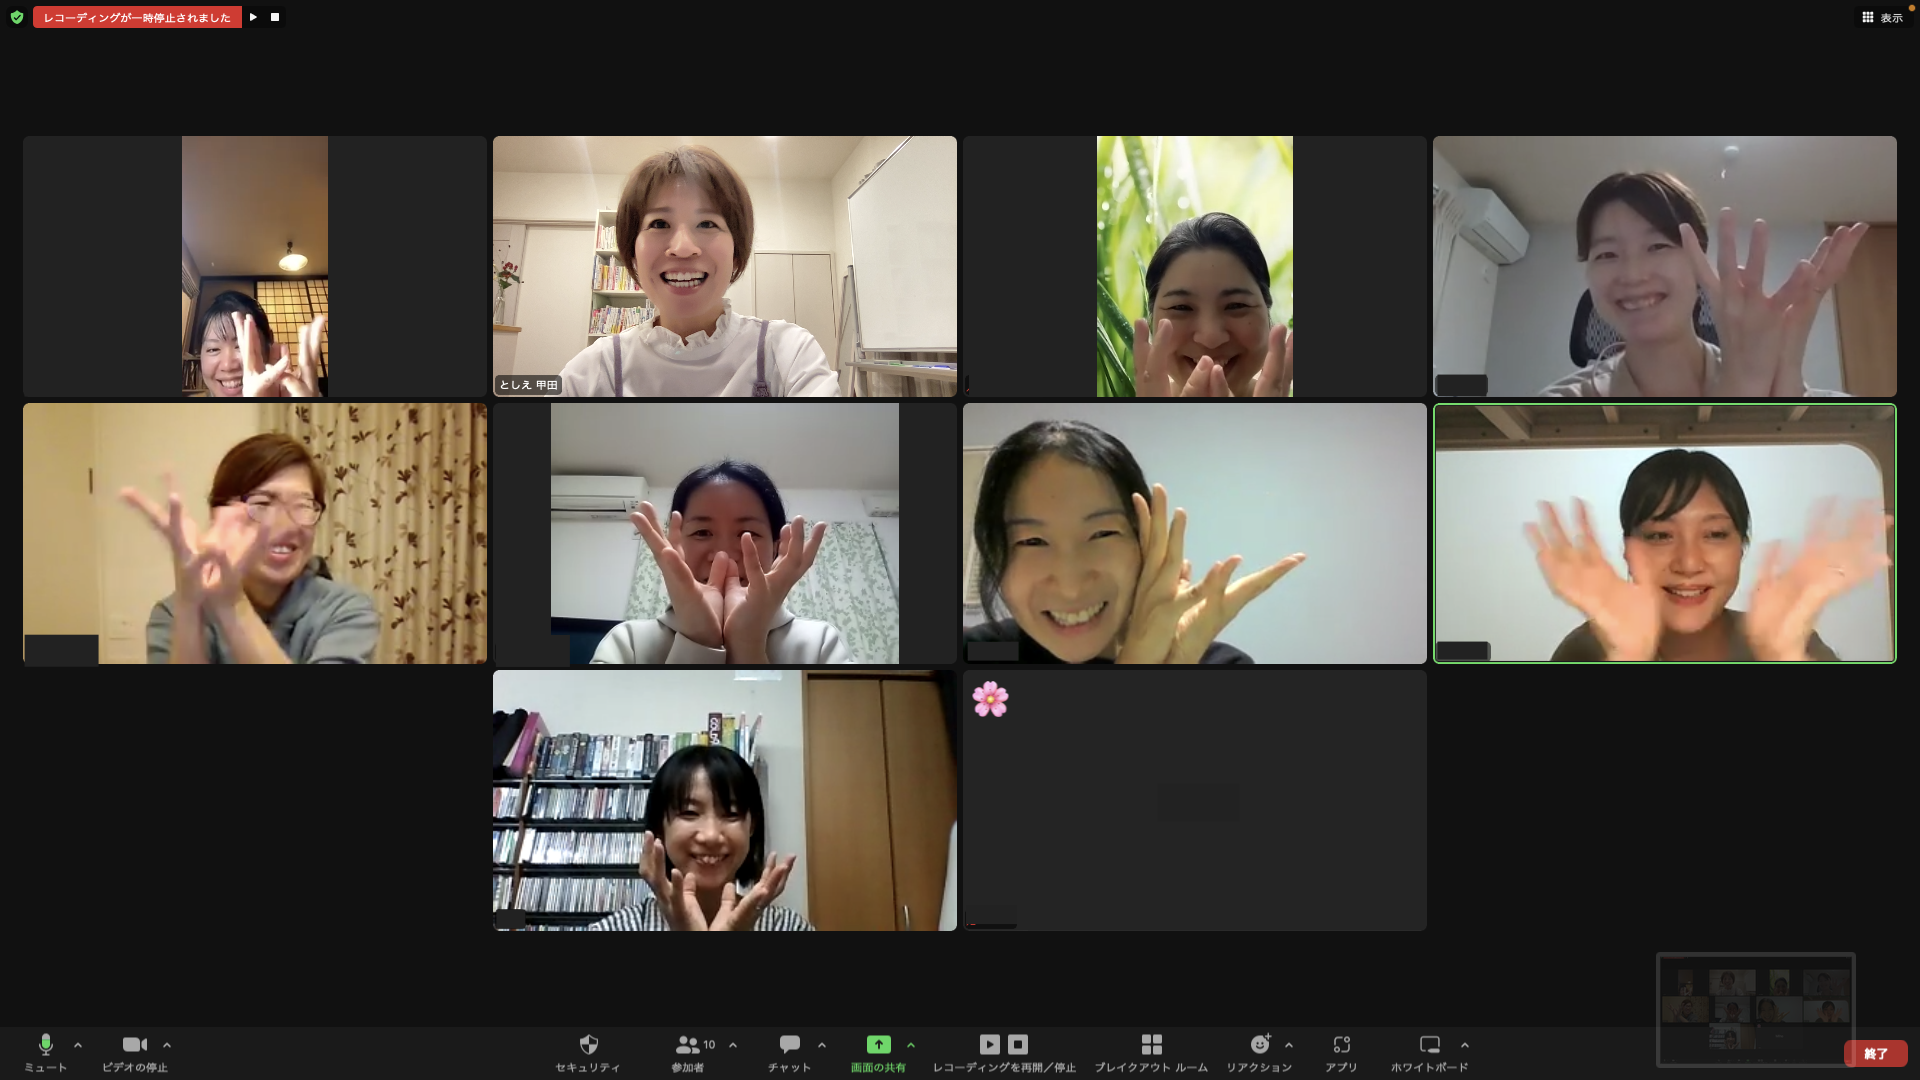This screenshot has height=1080, width=1920.
Task: Open the セキュリティ shield menu
Action: (588, 1052)
